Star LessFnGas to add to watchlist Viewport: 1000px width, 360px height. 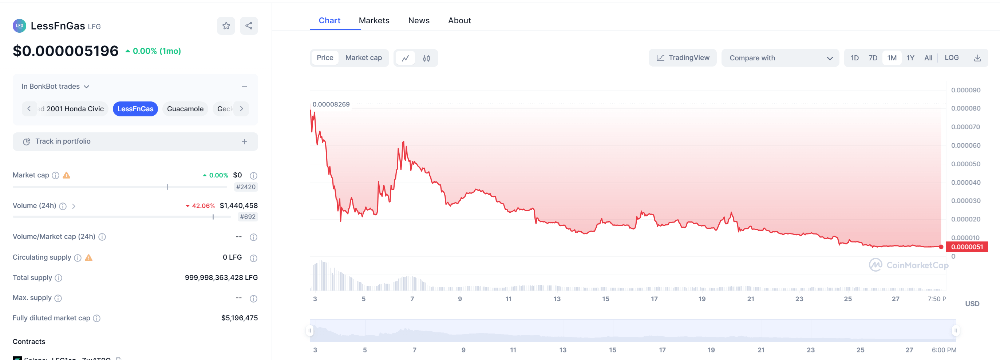coord(226,26)
